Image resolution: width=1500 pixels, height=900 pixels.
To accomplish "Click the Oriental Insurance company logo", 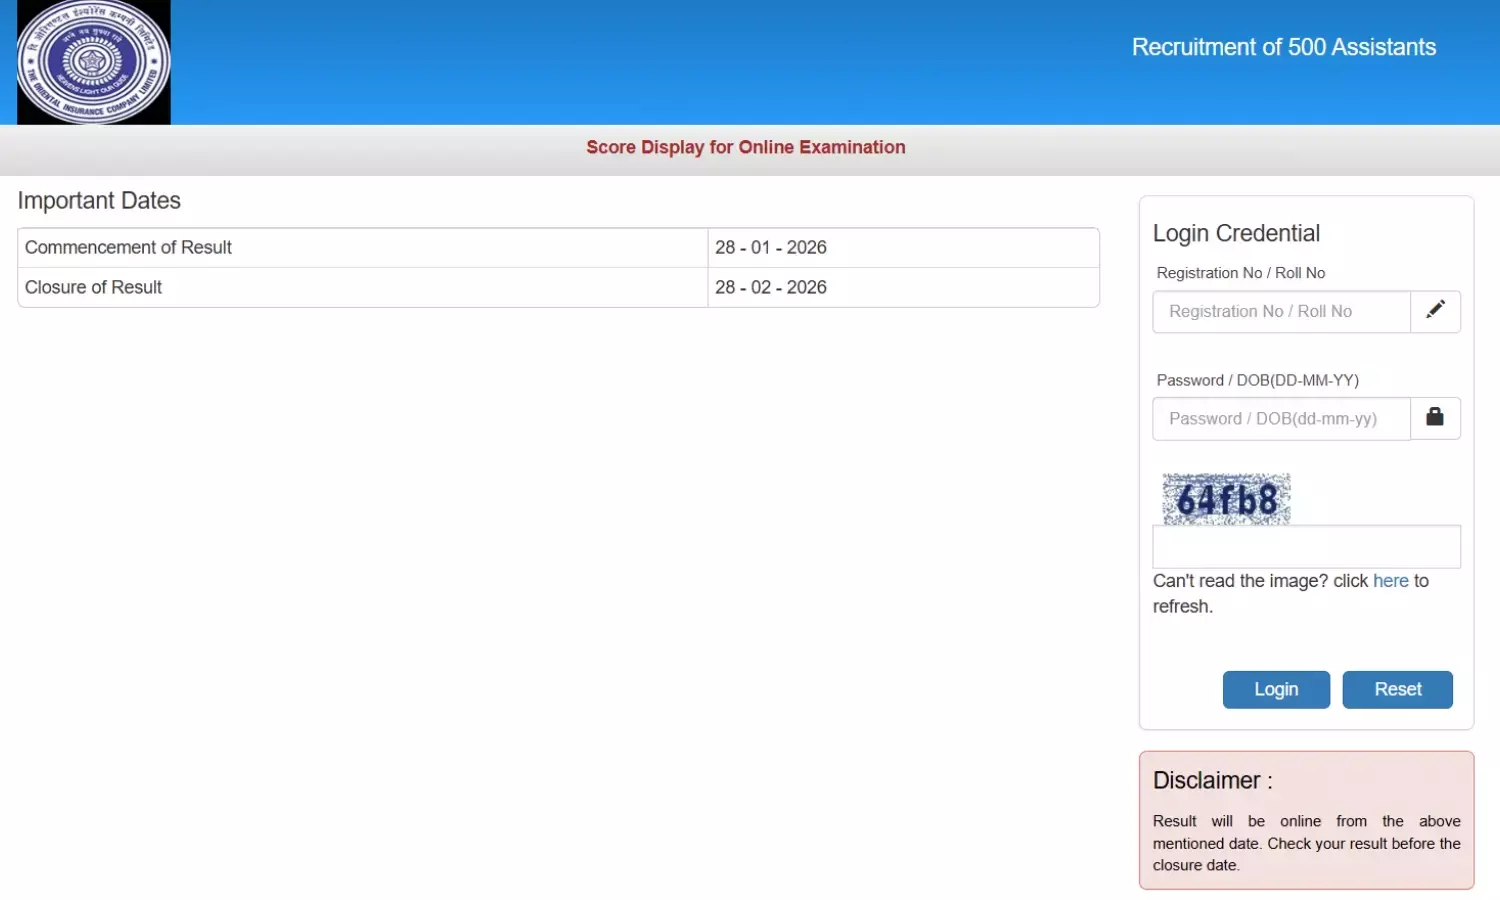I will click(x=93, y=62).
